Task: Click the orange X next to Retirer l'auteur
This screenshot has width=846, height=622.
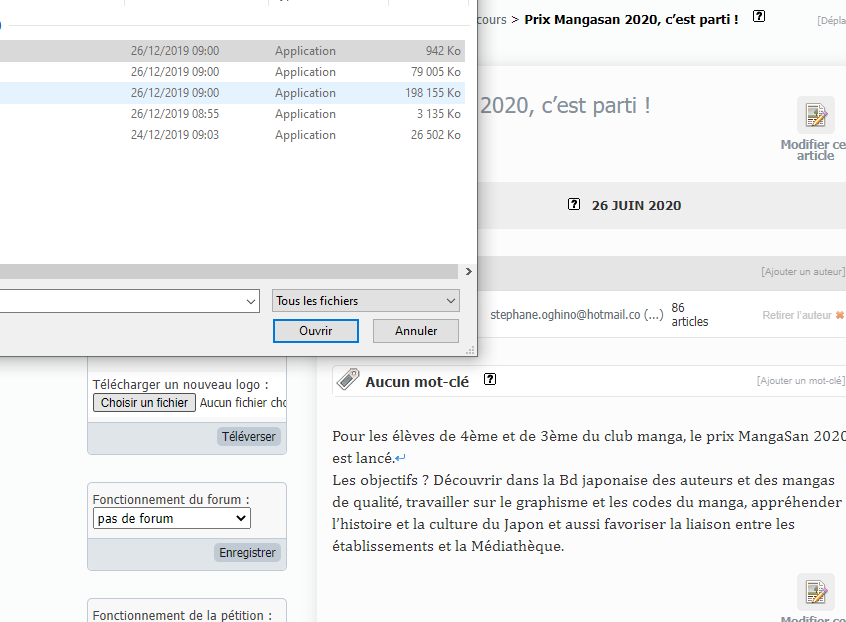Action: (840, 315)
